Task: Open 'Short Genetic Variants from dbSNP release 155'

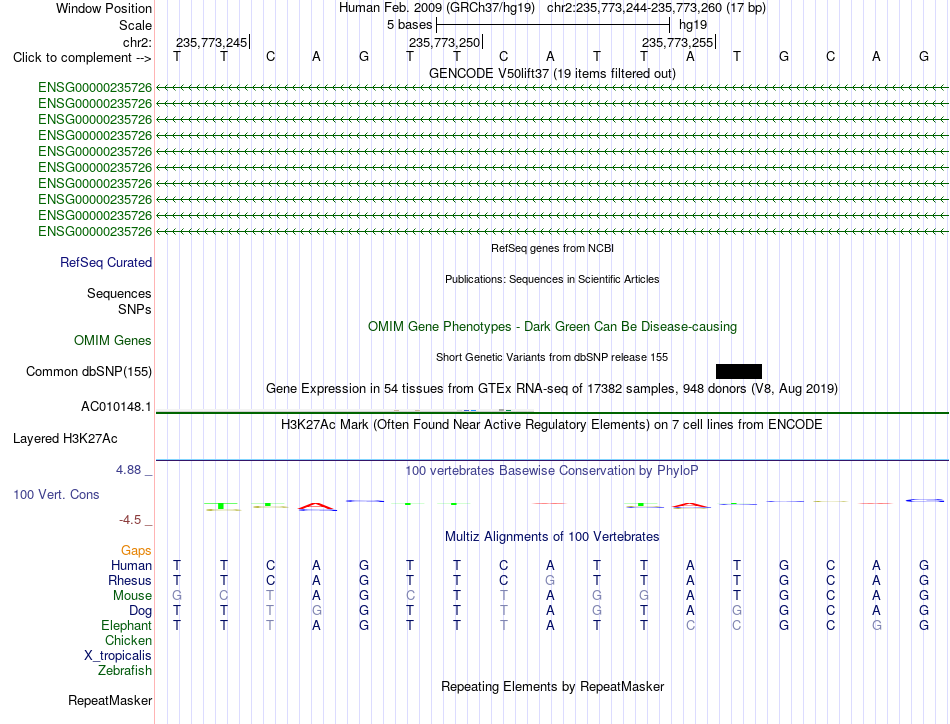Action: click(552, 357)
